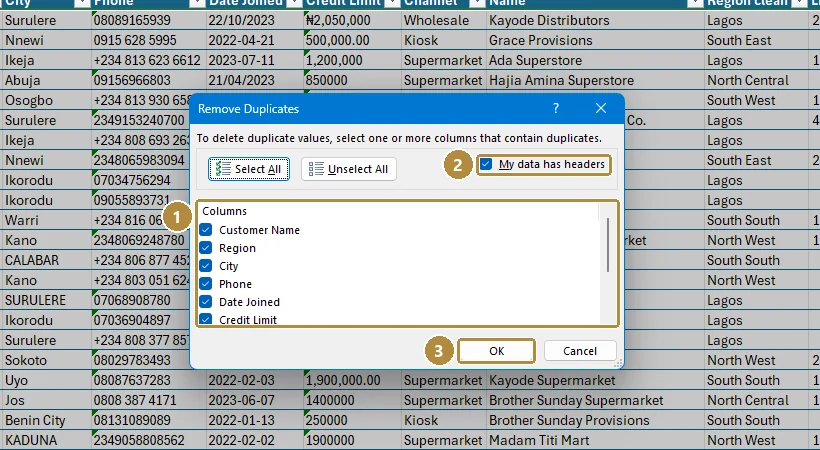Open the Phone column filter dropdown
This screenshot has height=450, width=820.
pyautogui.click(x=197, y=3)
